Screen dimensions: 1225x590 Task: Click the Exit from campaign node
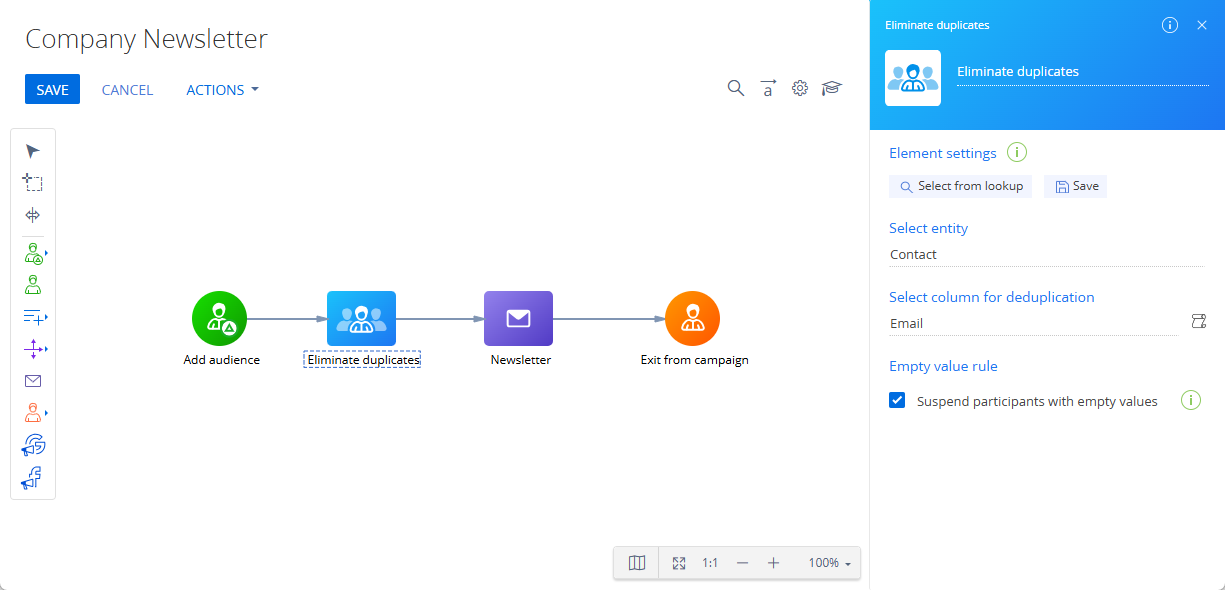pyautogui.click(x=692, y=319)
